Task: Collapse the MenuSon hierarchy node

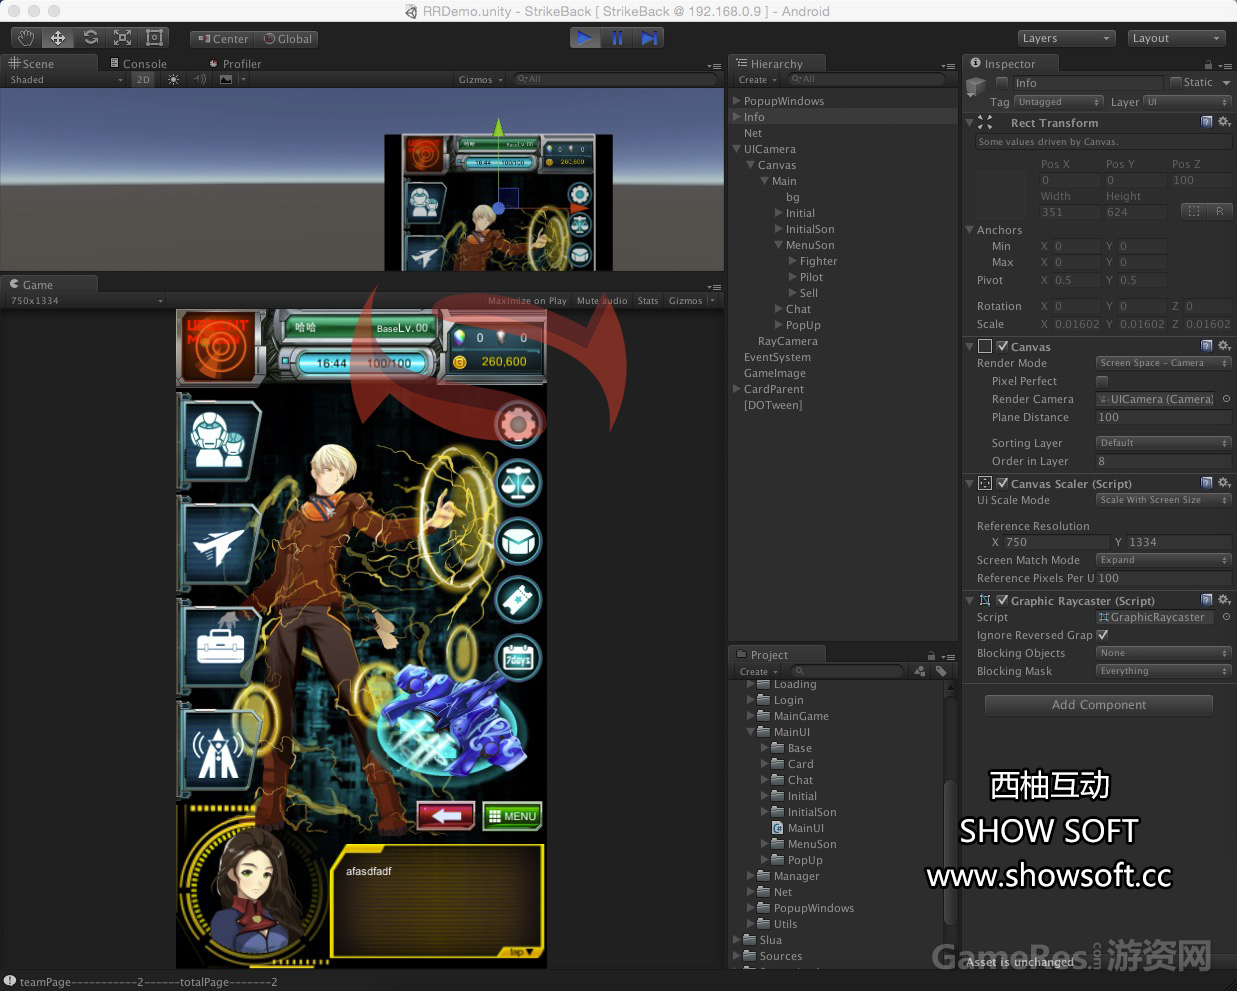Action: [x=778, y=245]
